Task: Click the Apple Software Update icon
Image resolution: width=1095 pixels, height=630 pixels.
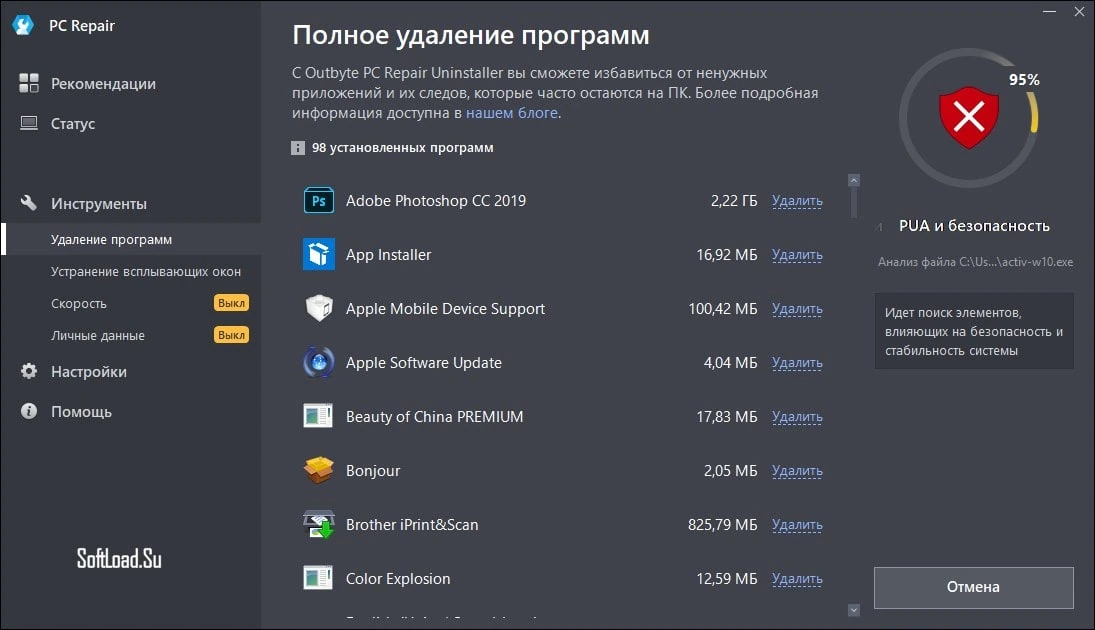Action: 318,362
